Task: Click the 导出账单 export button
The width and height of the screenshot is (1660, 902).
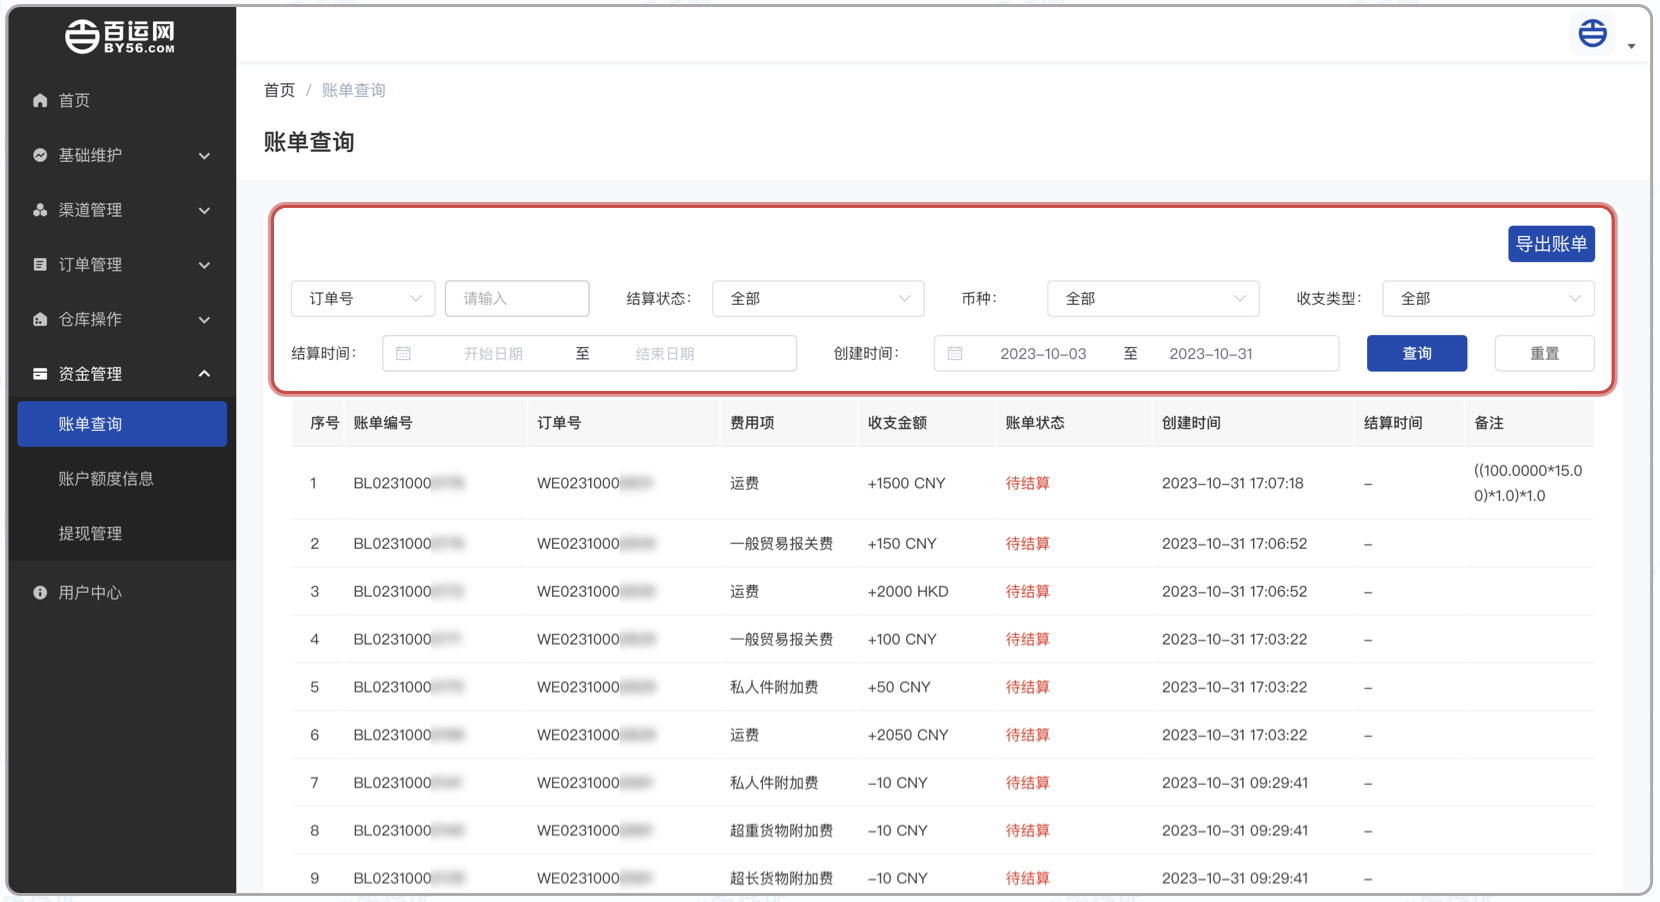Action: [x=1551, y=243]
